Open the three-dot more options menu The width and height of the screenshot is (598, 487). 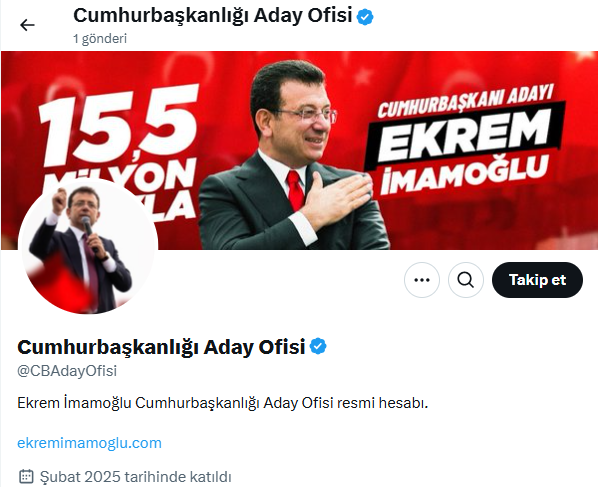(422, 280)
